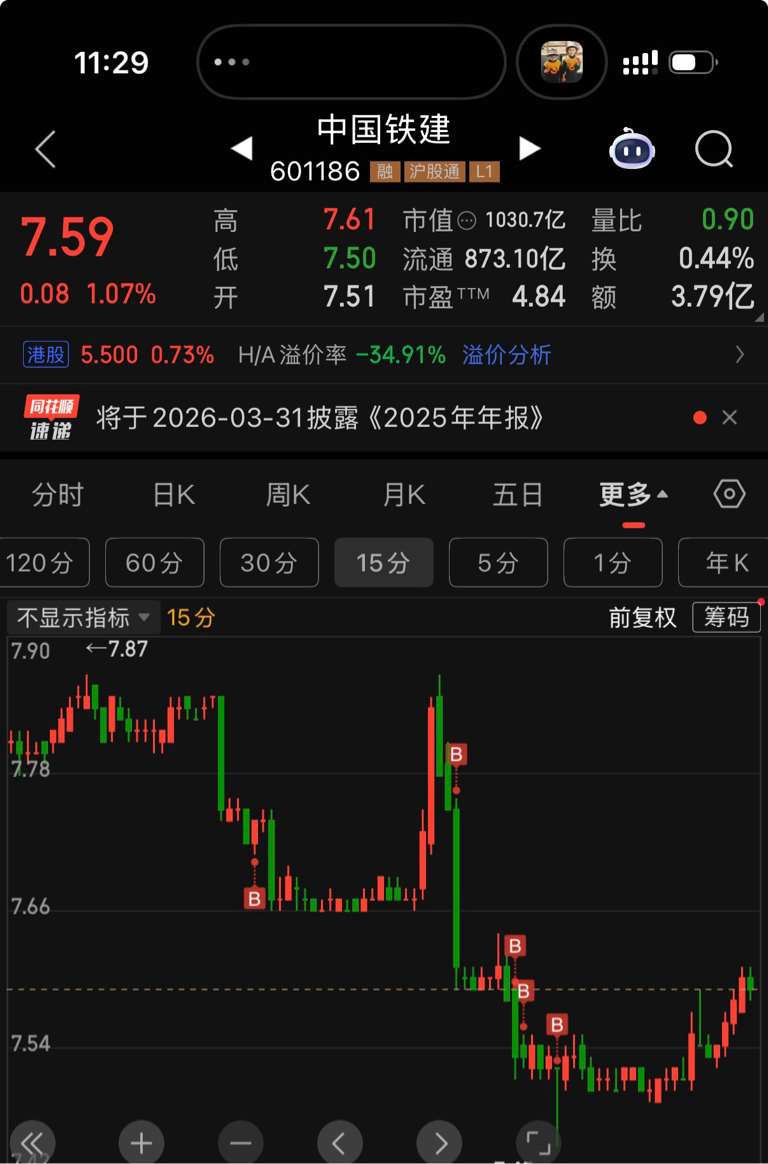The height and width of the screenshot is (1164, 768).
Task: Jump to the earliest candles with double arrow
Action: 33,1143
